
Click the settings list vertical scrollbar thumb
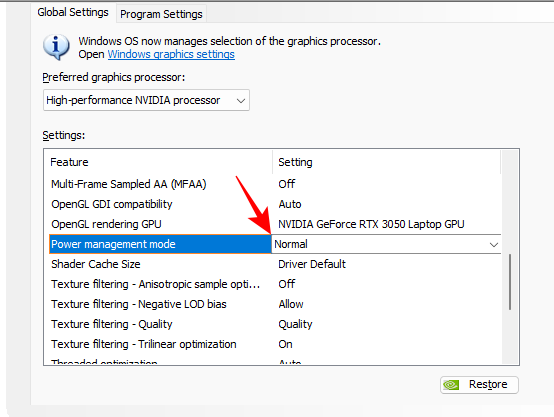(510, 282)
